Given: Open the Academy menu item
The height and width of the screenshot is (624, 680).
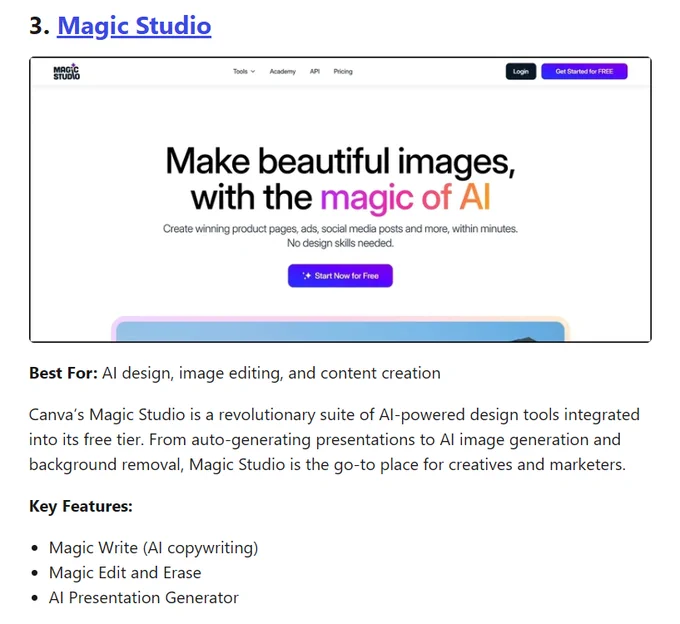Looking at the screenshot, I should point(282,72).
